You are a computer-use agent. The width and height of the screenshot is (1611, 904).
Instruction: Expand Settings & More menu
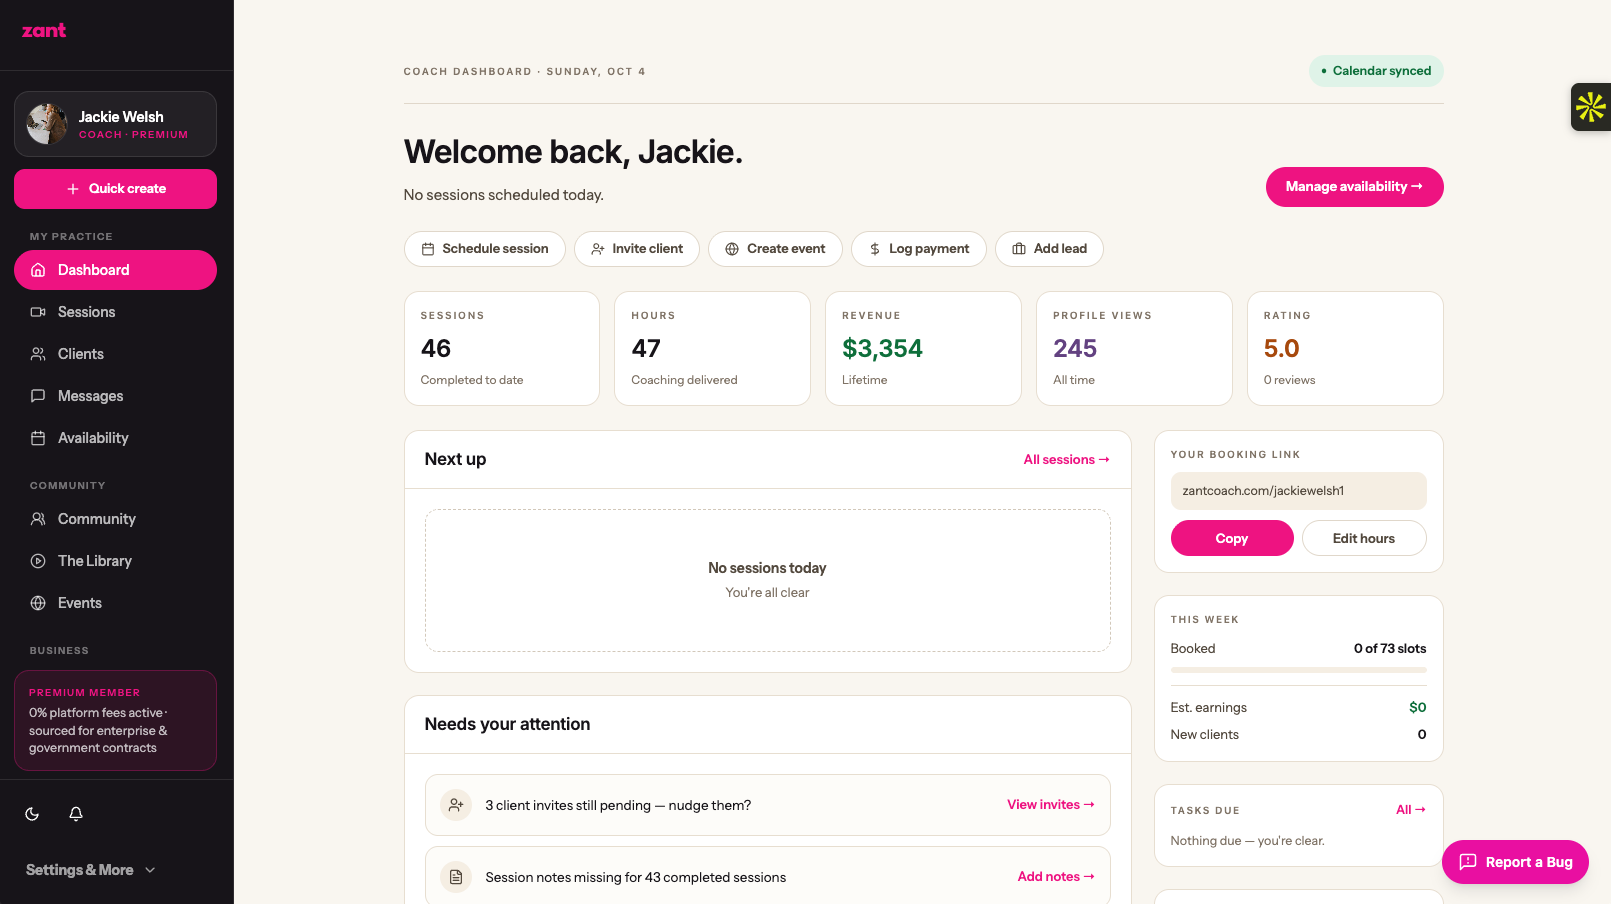(91, 870)
